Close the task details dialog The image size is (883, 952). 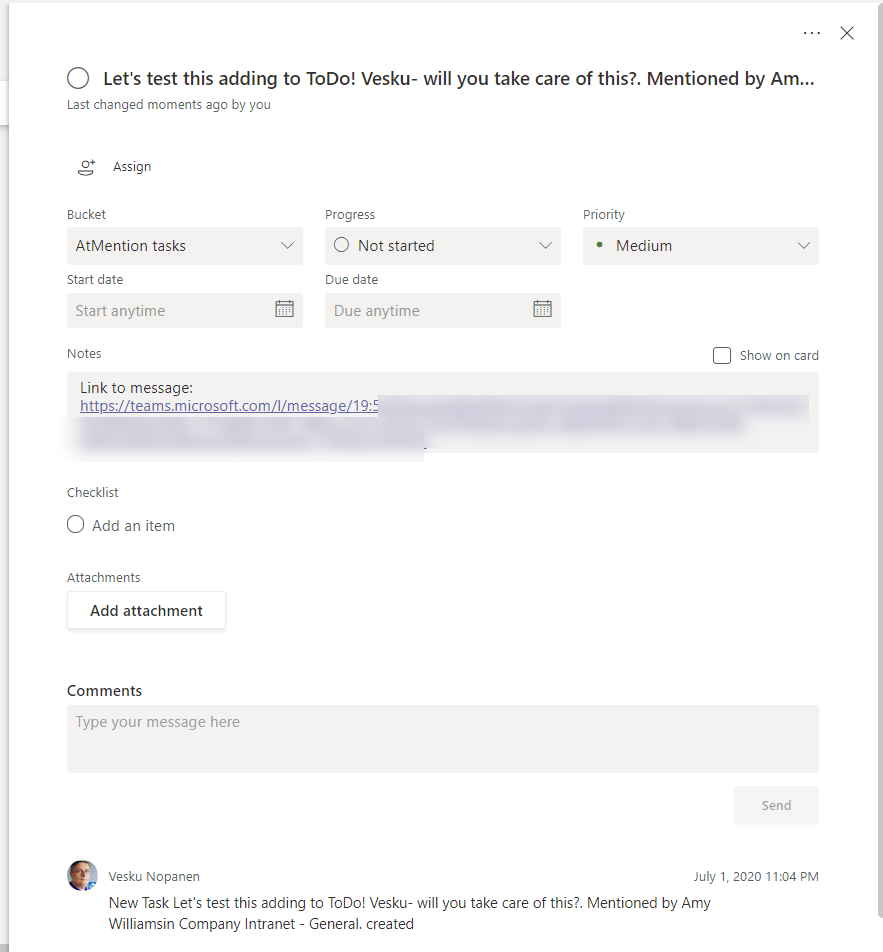[847, 33]
